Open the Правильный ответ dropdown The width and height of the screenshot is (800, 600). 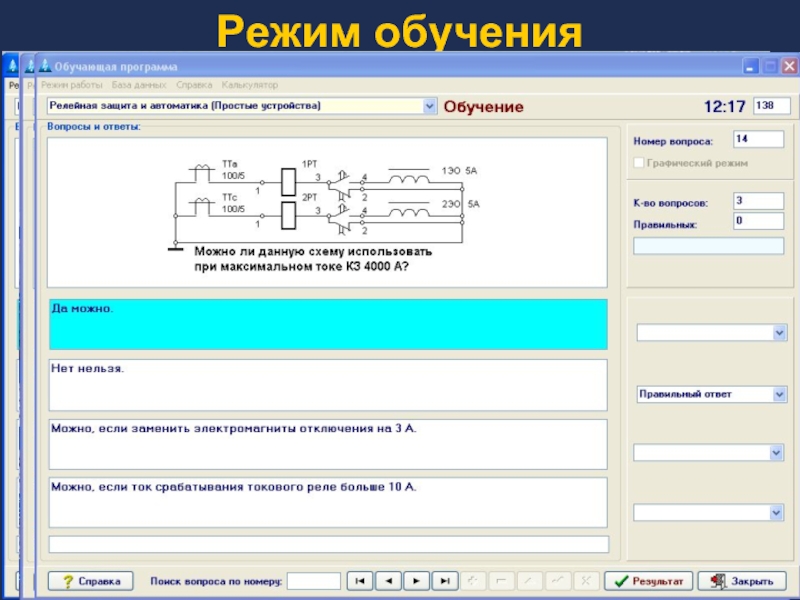tap(779, 394)
